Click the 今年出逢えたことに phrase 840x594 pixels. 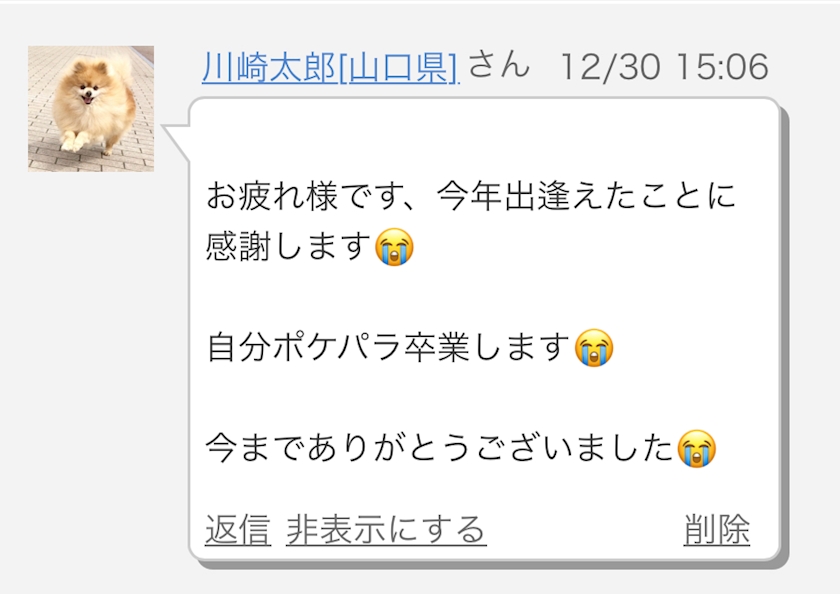coord(587,196)
